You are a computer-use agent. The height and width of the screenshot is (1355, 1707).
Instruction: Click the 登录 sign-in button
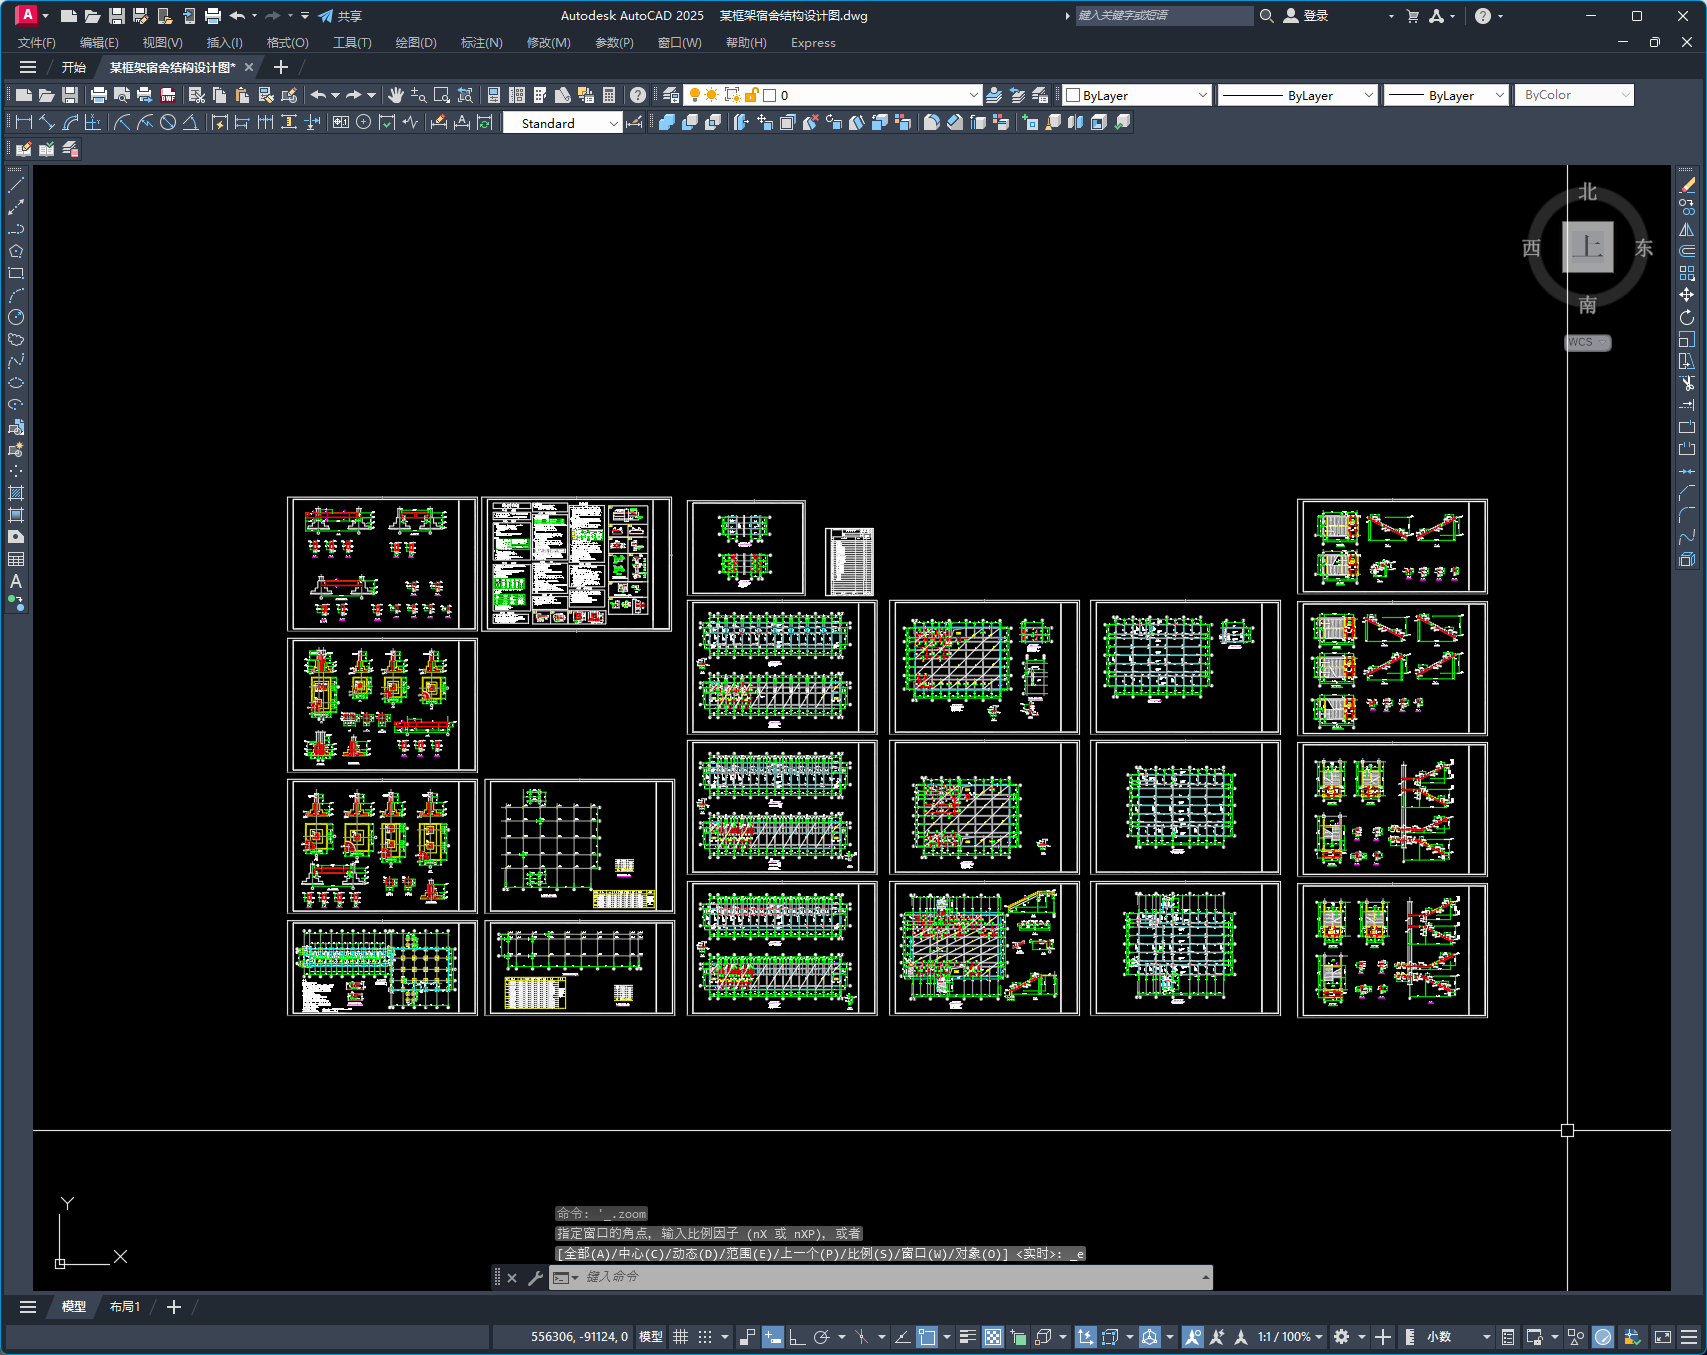tap(1306, 16)
